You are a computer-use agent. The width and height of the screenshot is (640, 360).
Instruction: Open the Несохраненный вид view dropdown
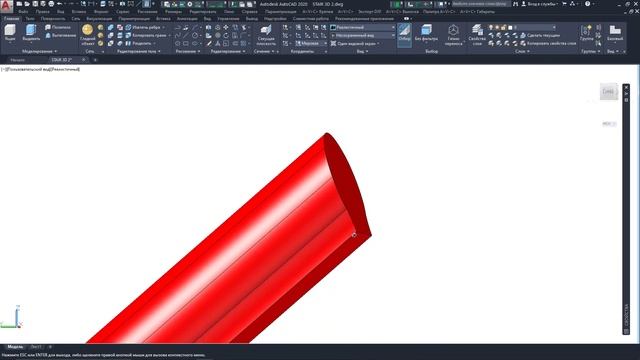pos(362,36)
